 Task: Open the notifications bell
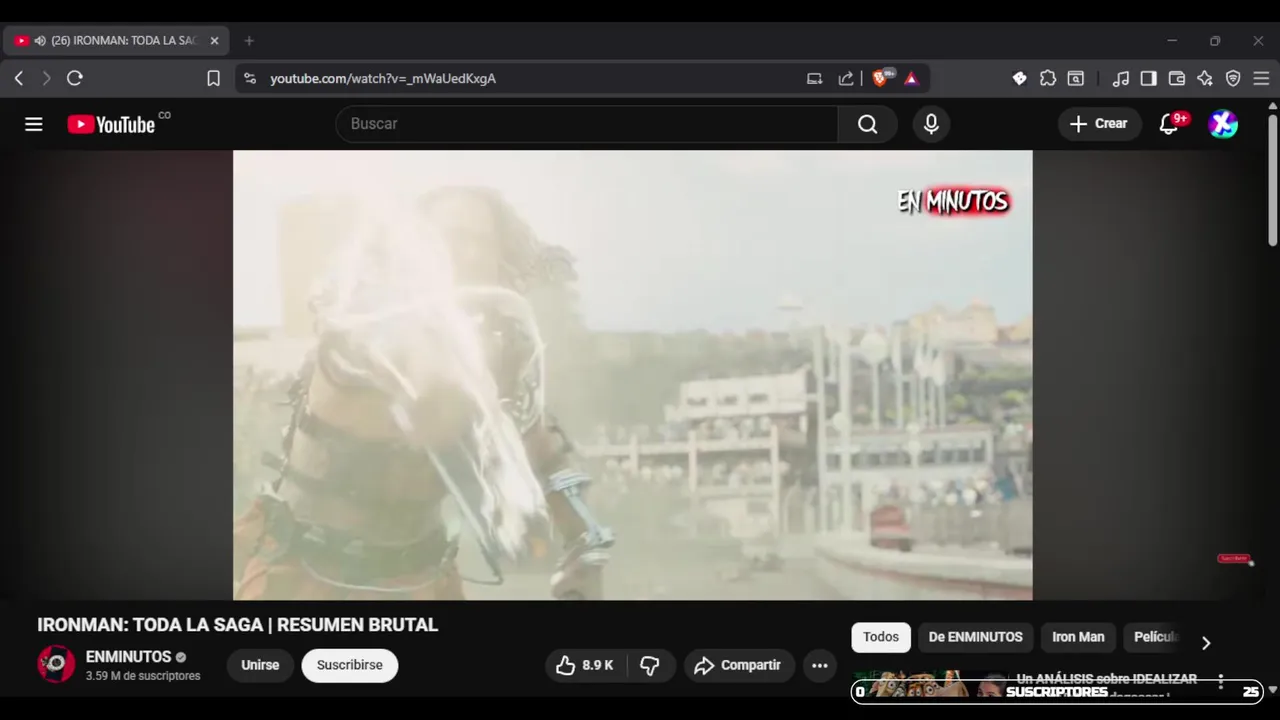coord(1169,124)
